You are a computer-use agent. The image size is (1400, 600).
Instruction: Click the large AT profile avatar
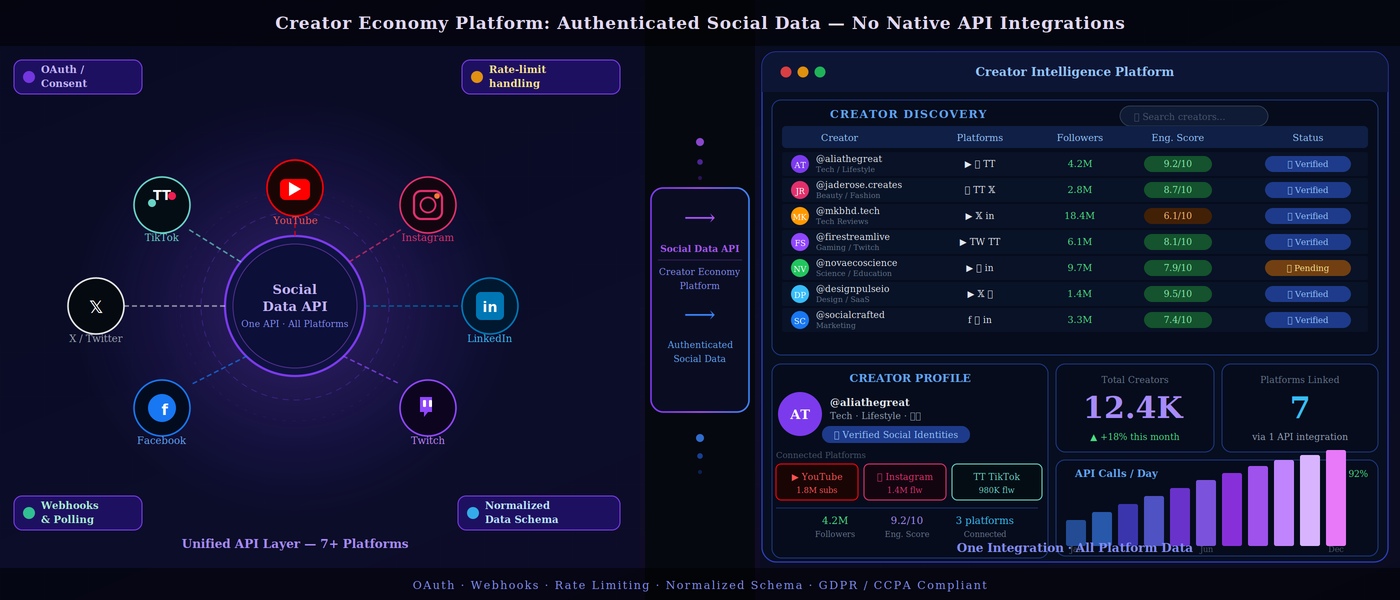tap(800, 414)
